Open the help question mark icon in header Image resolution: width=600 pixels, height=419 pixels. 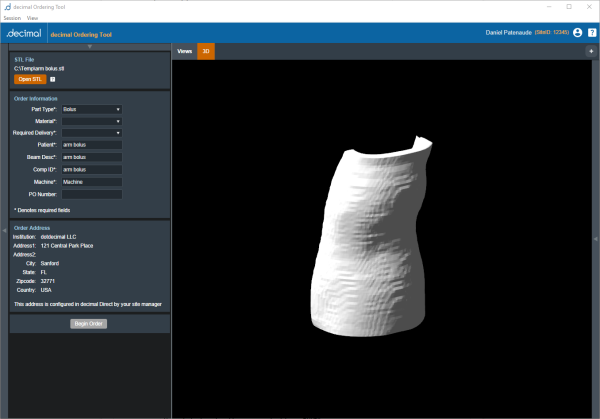[x=592, y=33]
